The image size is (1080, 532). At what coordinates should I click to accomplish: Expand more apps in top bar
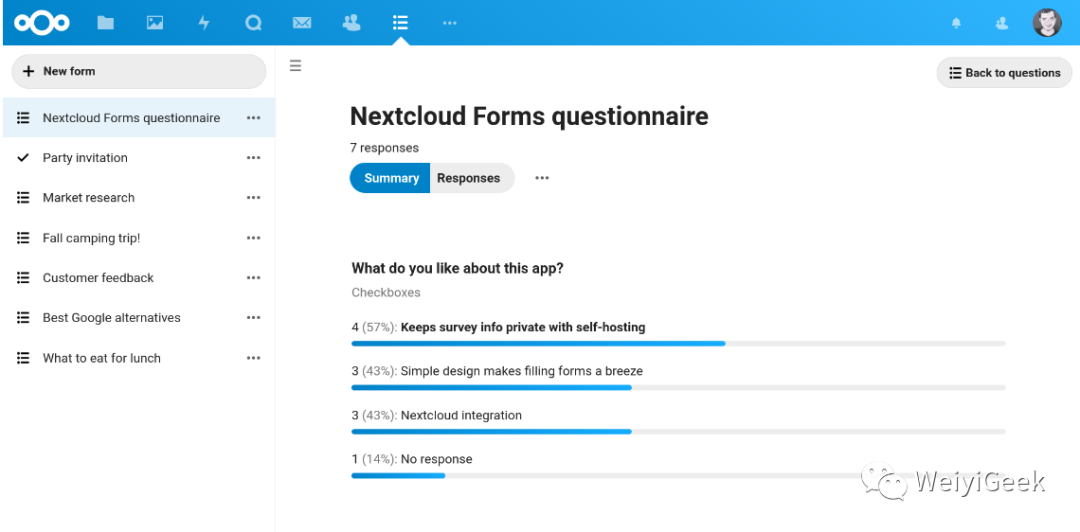tap(449, 22)
